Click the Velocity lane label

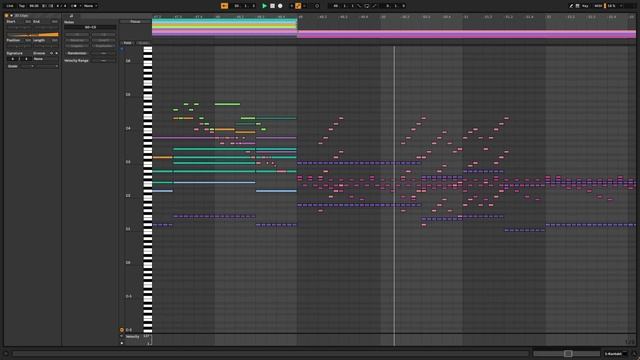tap(132, 337)
